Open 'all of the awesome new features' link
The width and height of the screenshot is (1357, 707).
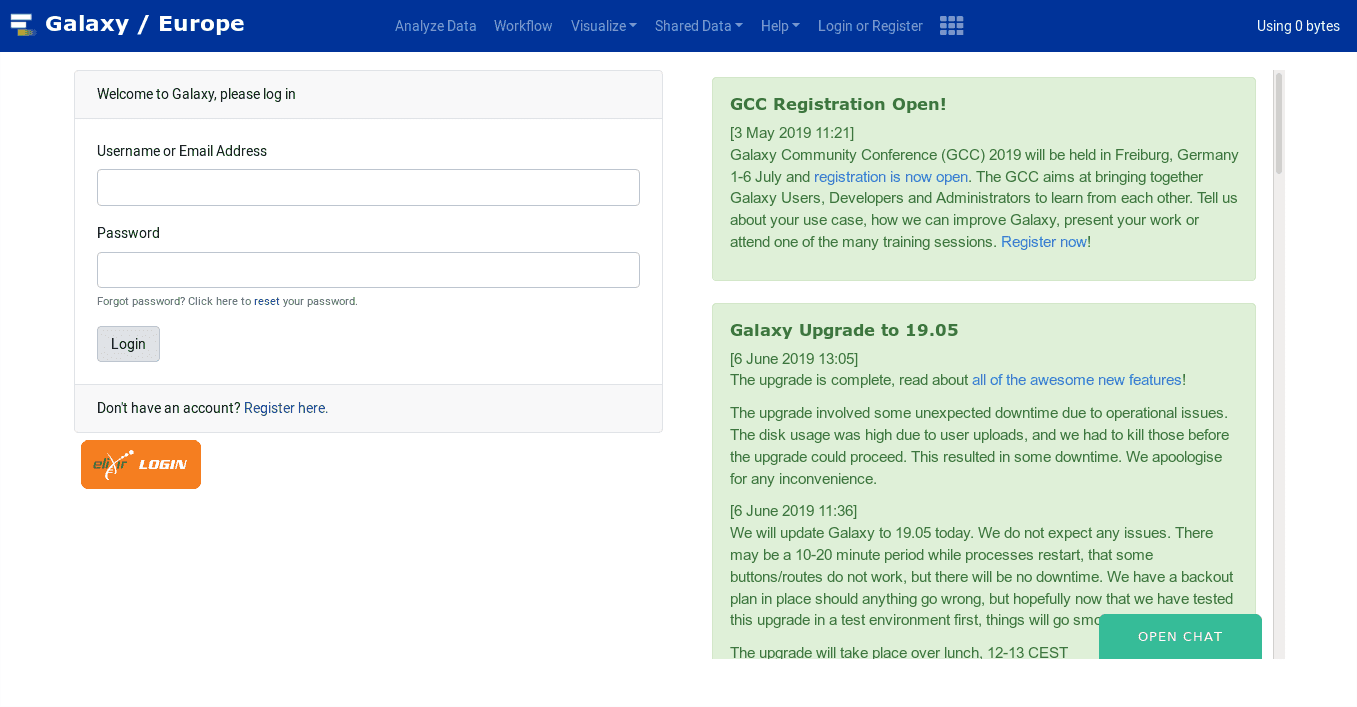[x=1076, y=380]
